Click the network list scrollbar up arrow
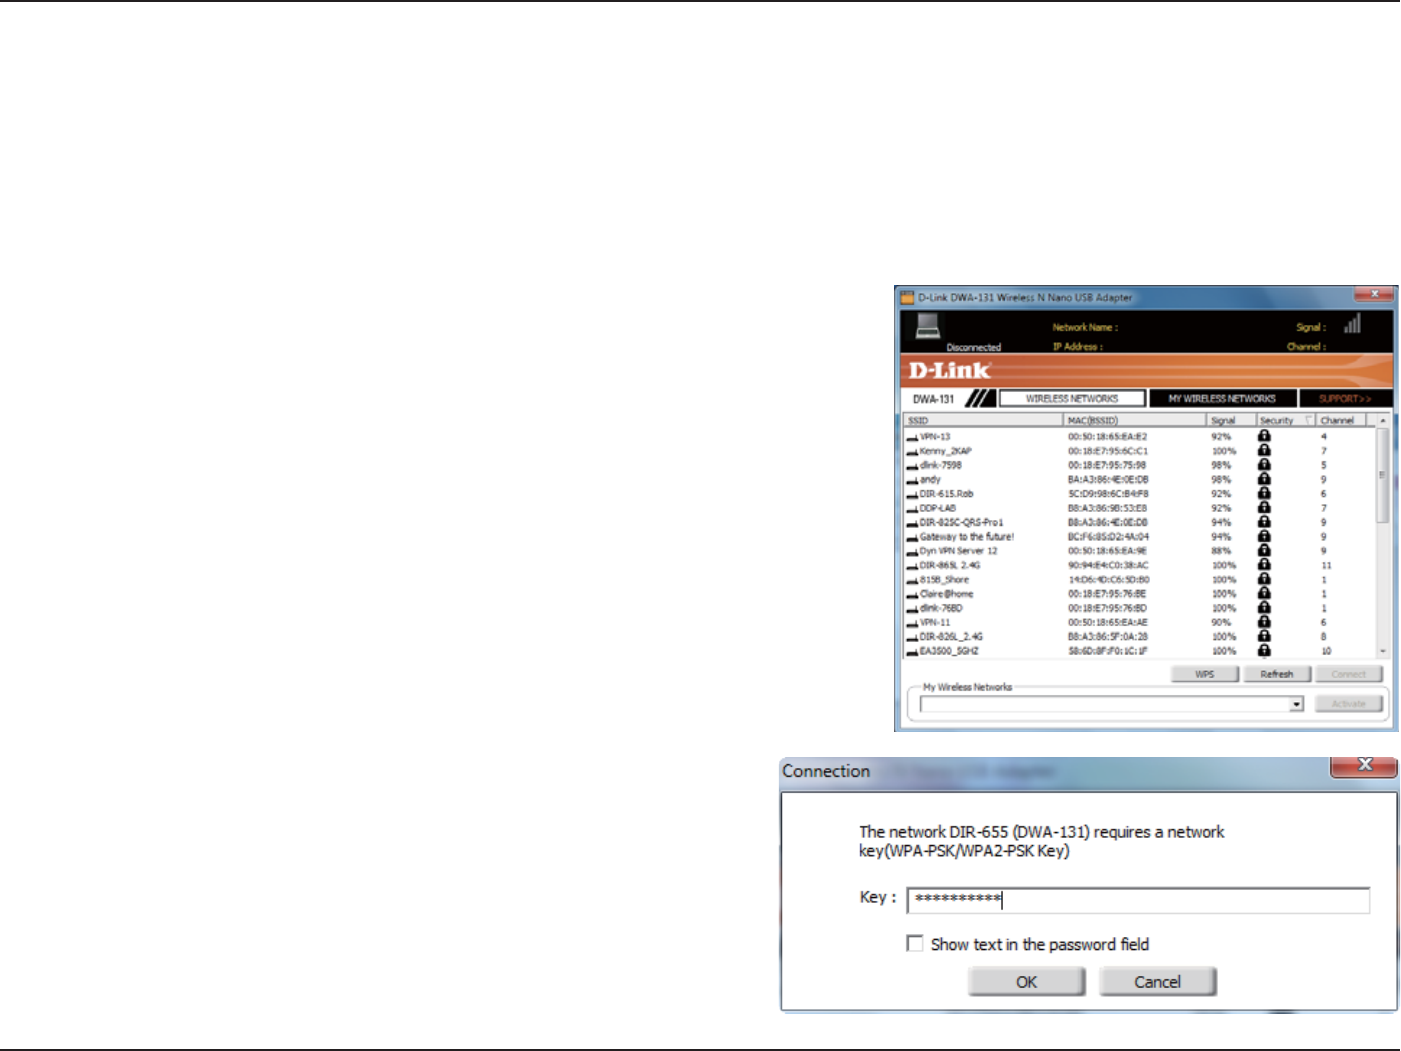 click(1383, 421)
